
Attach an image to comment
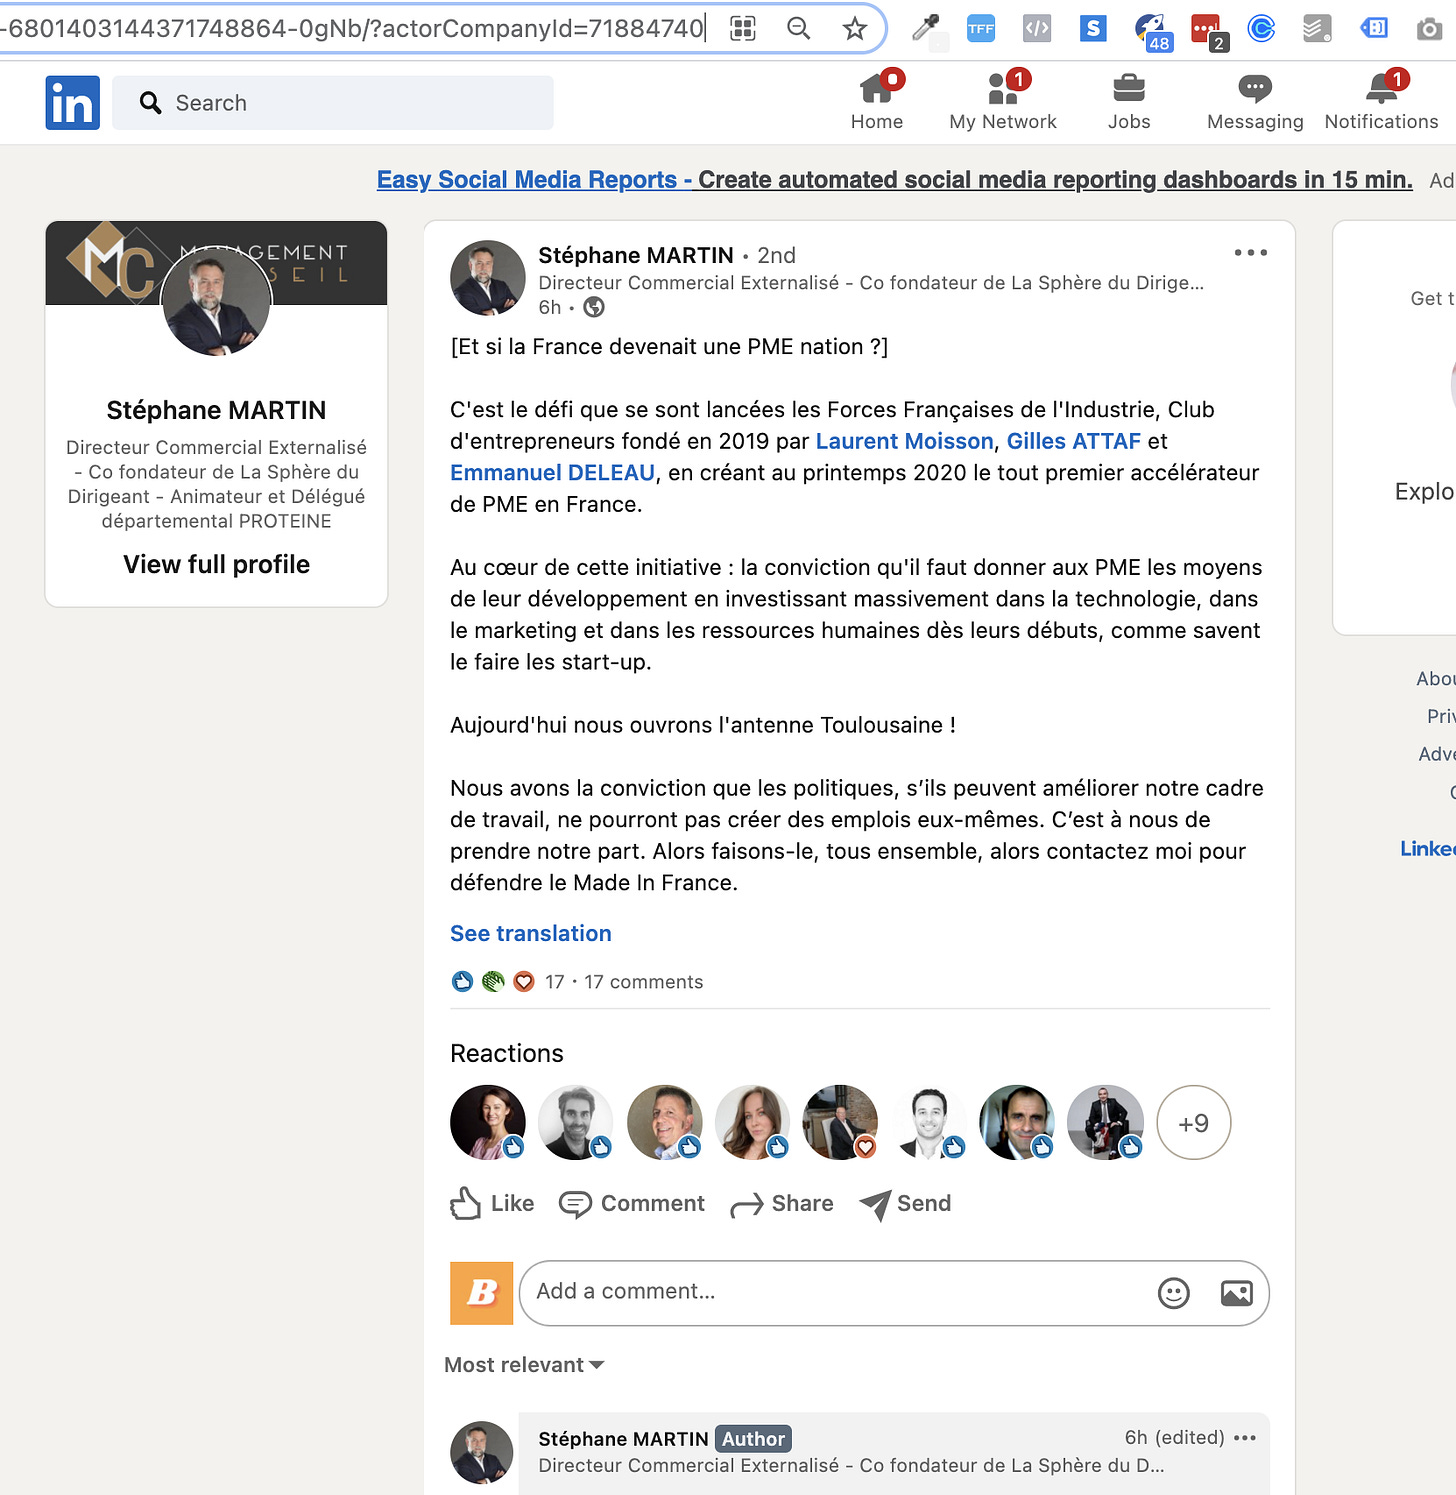1237,1293
